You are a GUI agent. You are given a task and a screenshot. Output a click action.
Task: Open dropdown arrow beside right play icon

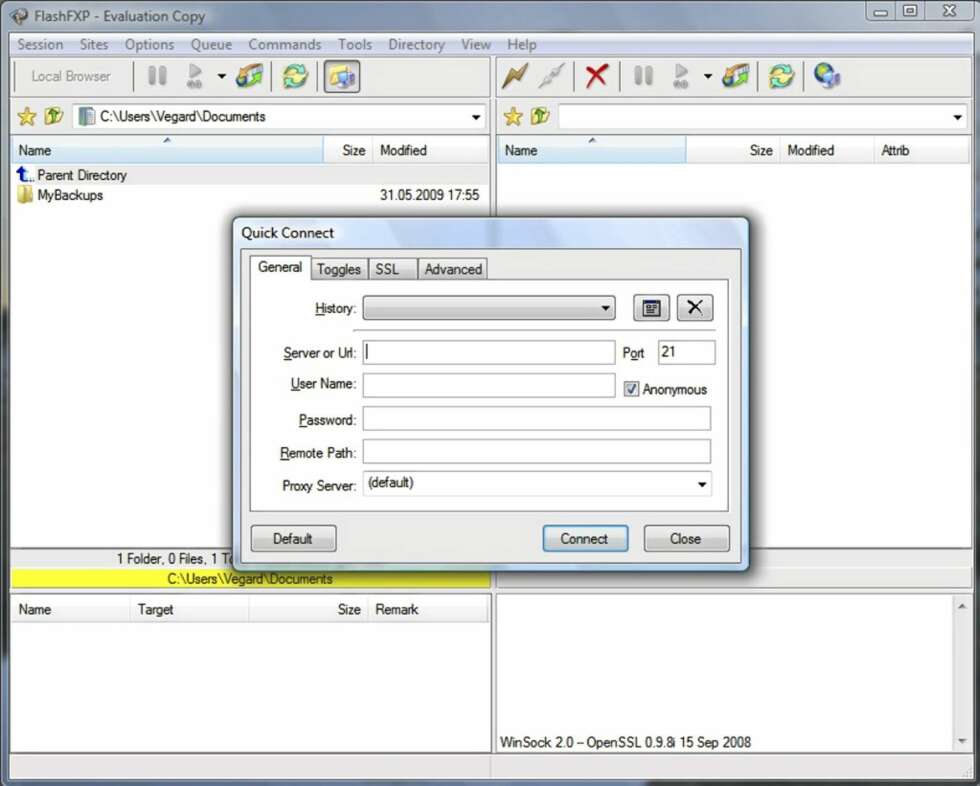[x=708, y=76]
